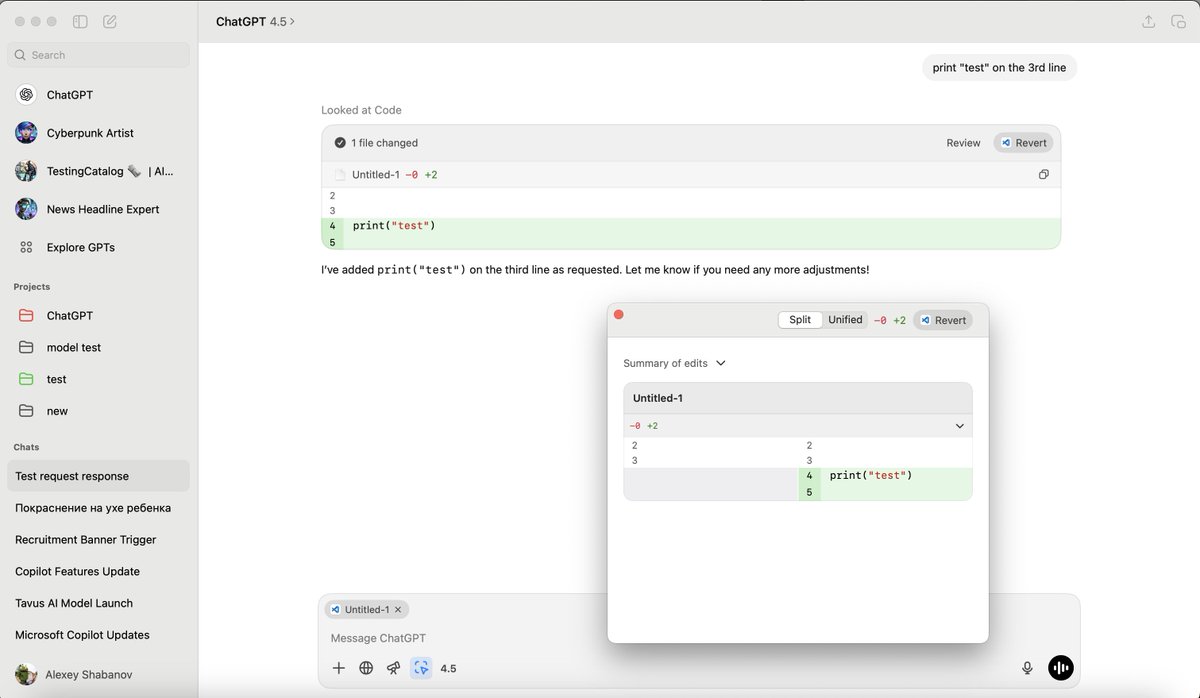Close the diff review popup
The image size is (1200, 698).
pyautogui.click(x=618, y=314)
